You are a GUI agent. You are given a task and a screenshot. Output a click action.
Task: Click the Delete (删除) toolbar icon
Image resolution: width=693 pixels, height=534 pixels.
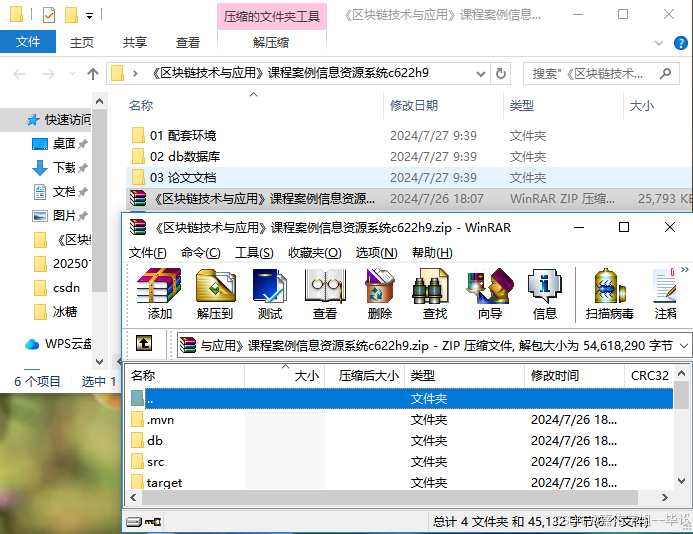380,294
